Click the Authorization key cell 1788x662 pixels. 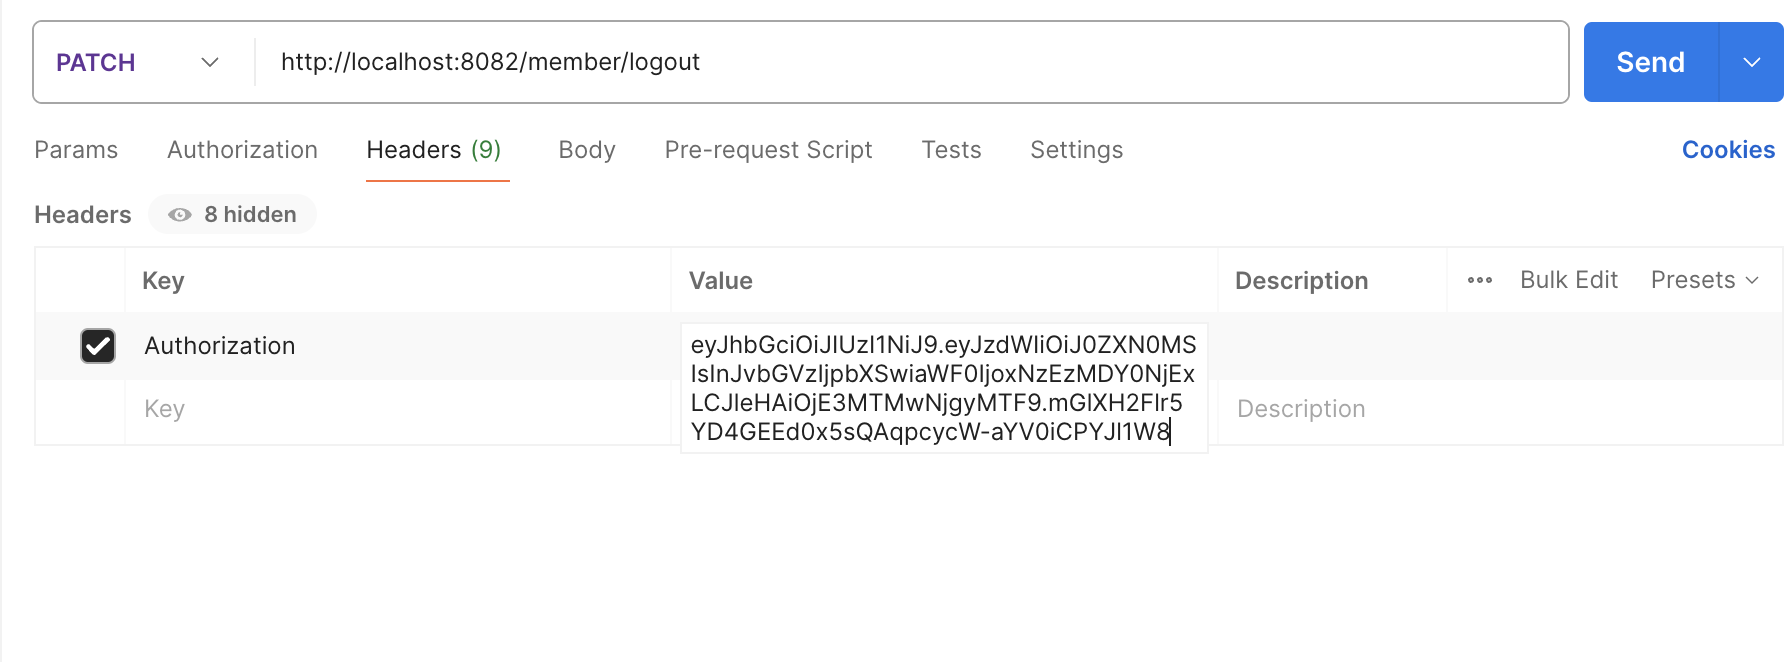398,346
